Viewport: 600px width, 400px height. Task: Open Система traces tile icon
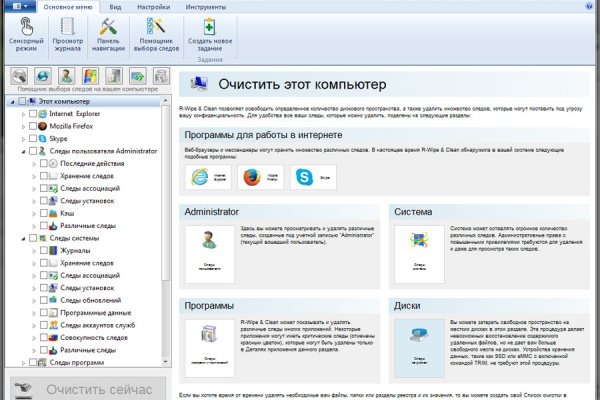(419, 254)
